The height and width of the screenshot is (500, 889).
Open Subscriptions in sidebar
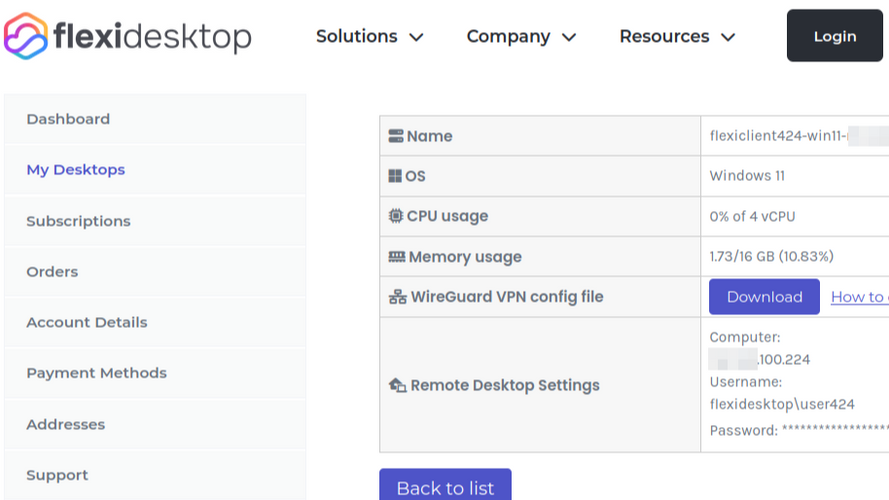(155, 221)
